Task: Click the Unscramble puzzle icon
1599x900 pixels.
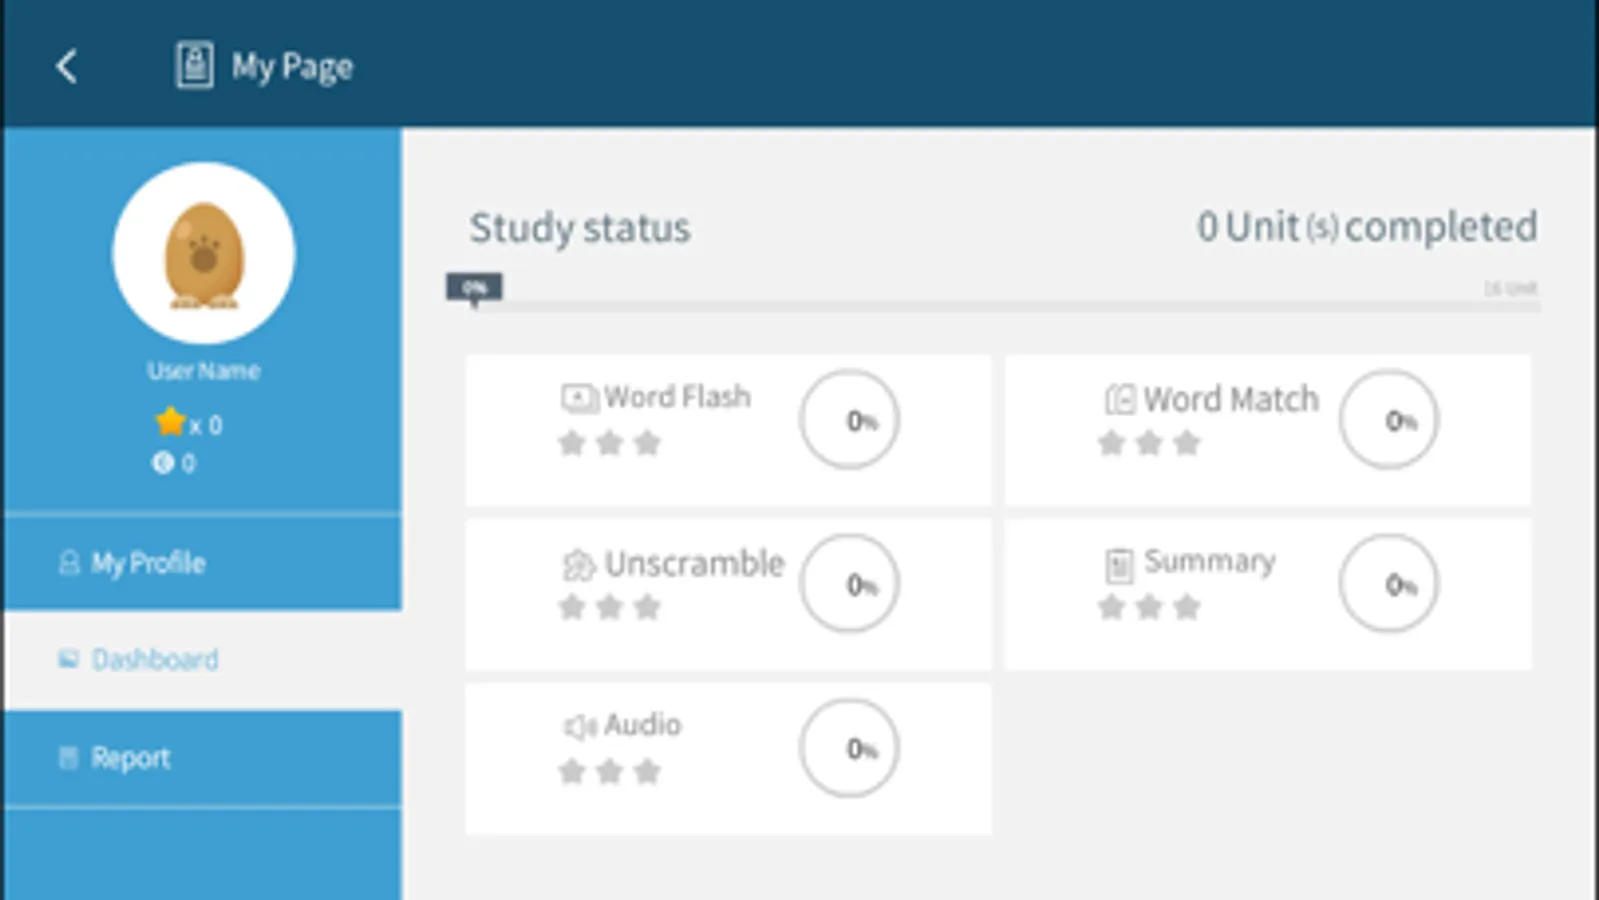Action: tap(579, 565)
